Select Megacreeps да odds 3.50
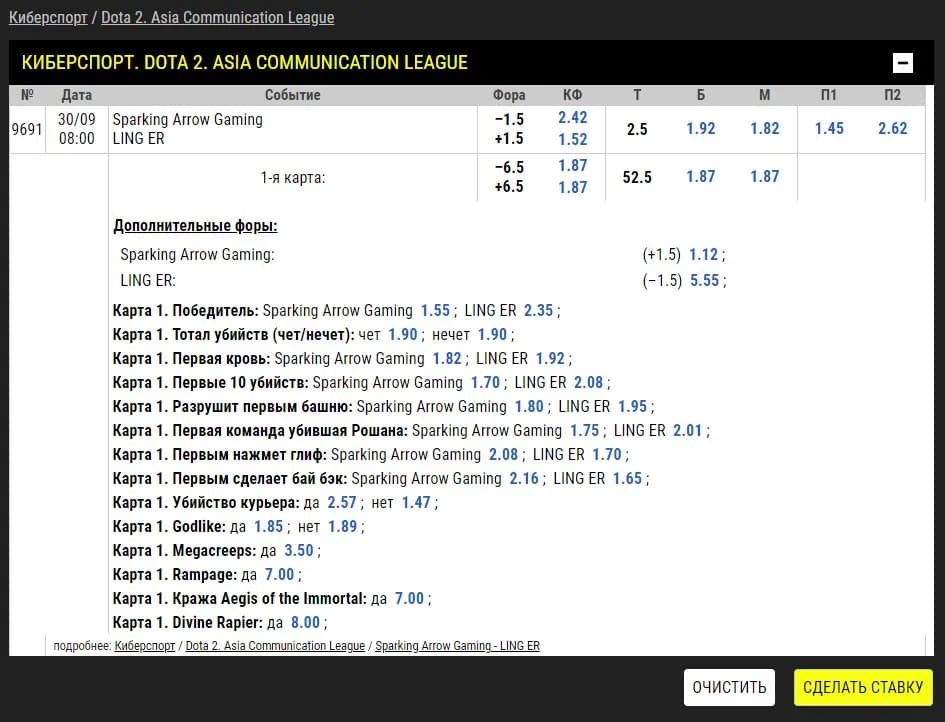This screenshot has width=945, height=722. [299, 551]
